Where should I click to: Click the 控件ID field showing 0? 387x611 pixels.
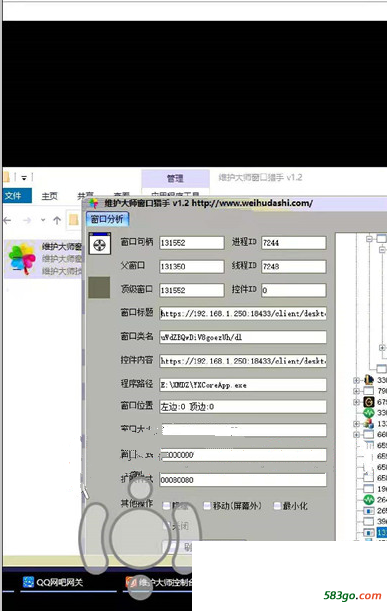click(294, 290)
